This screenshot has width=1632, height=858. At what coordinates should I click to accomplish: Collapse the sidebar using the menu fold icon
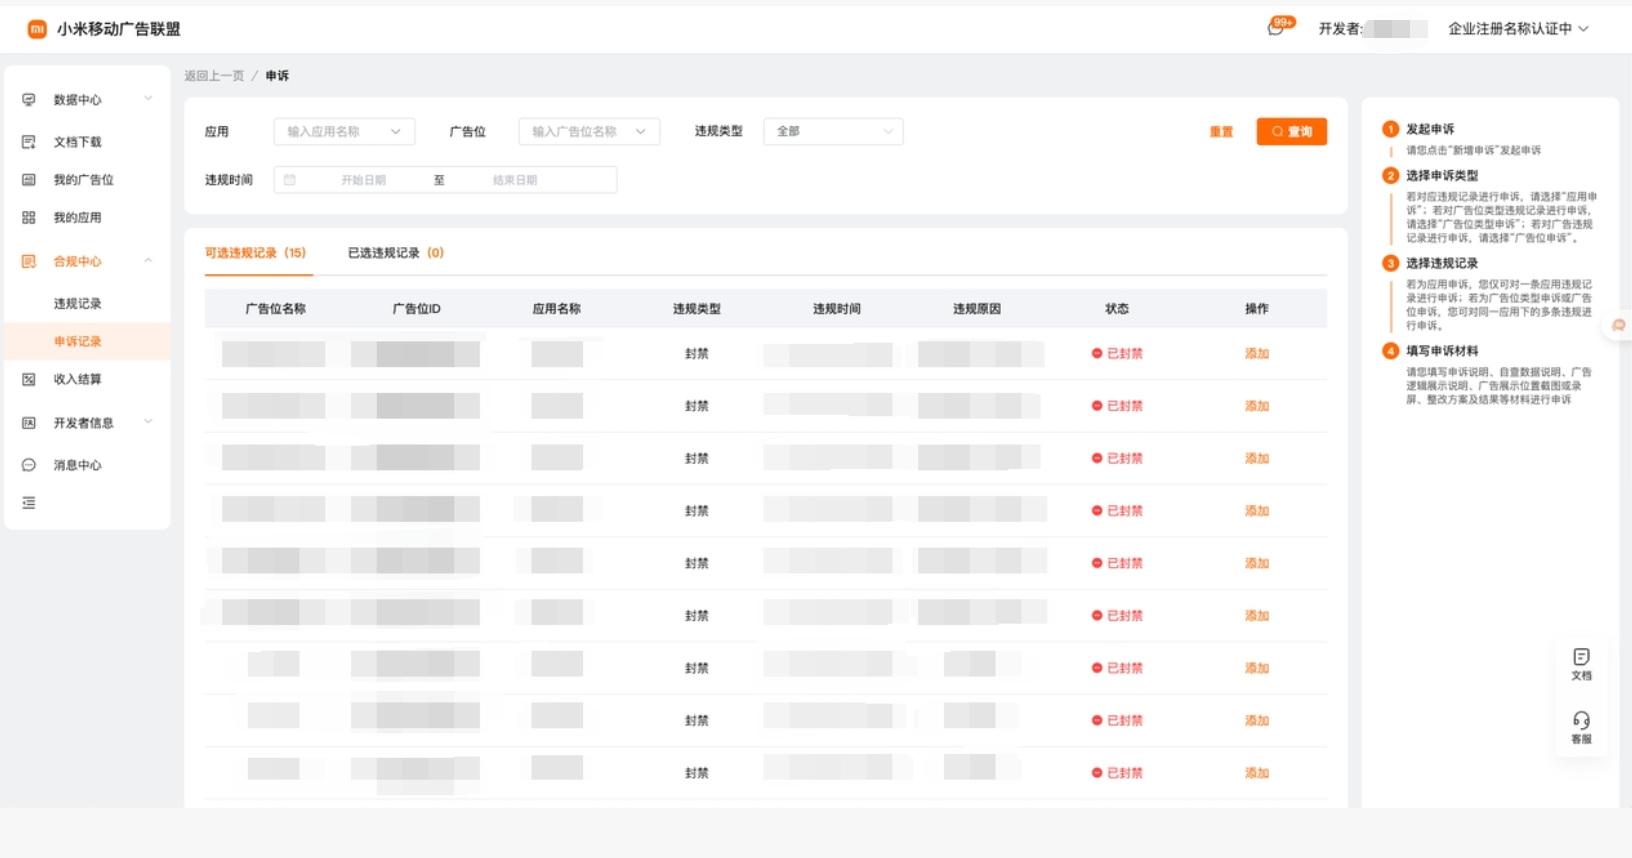pyautogui.click(x=29, y=503)
